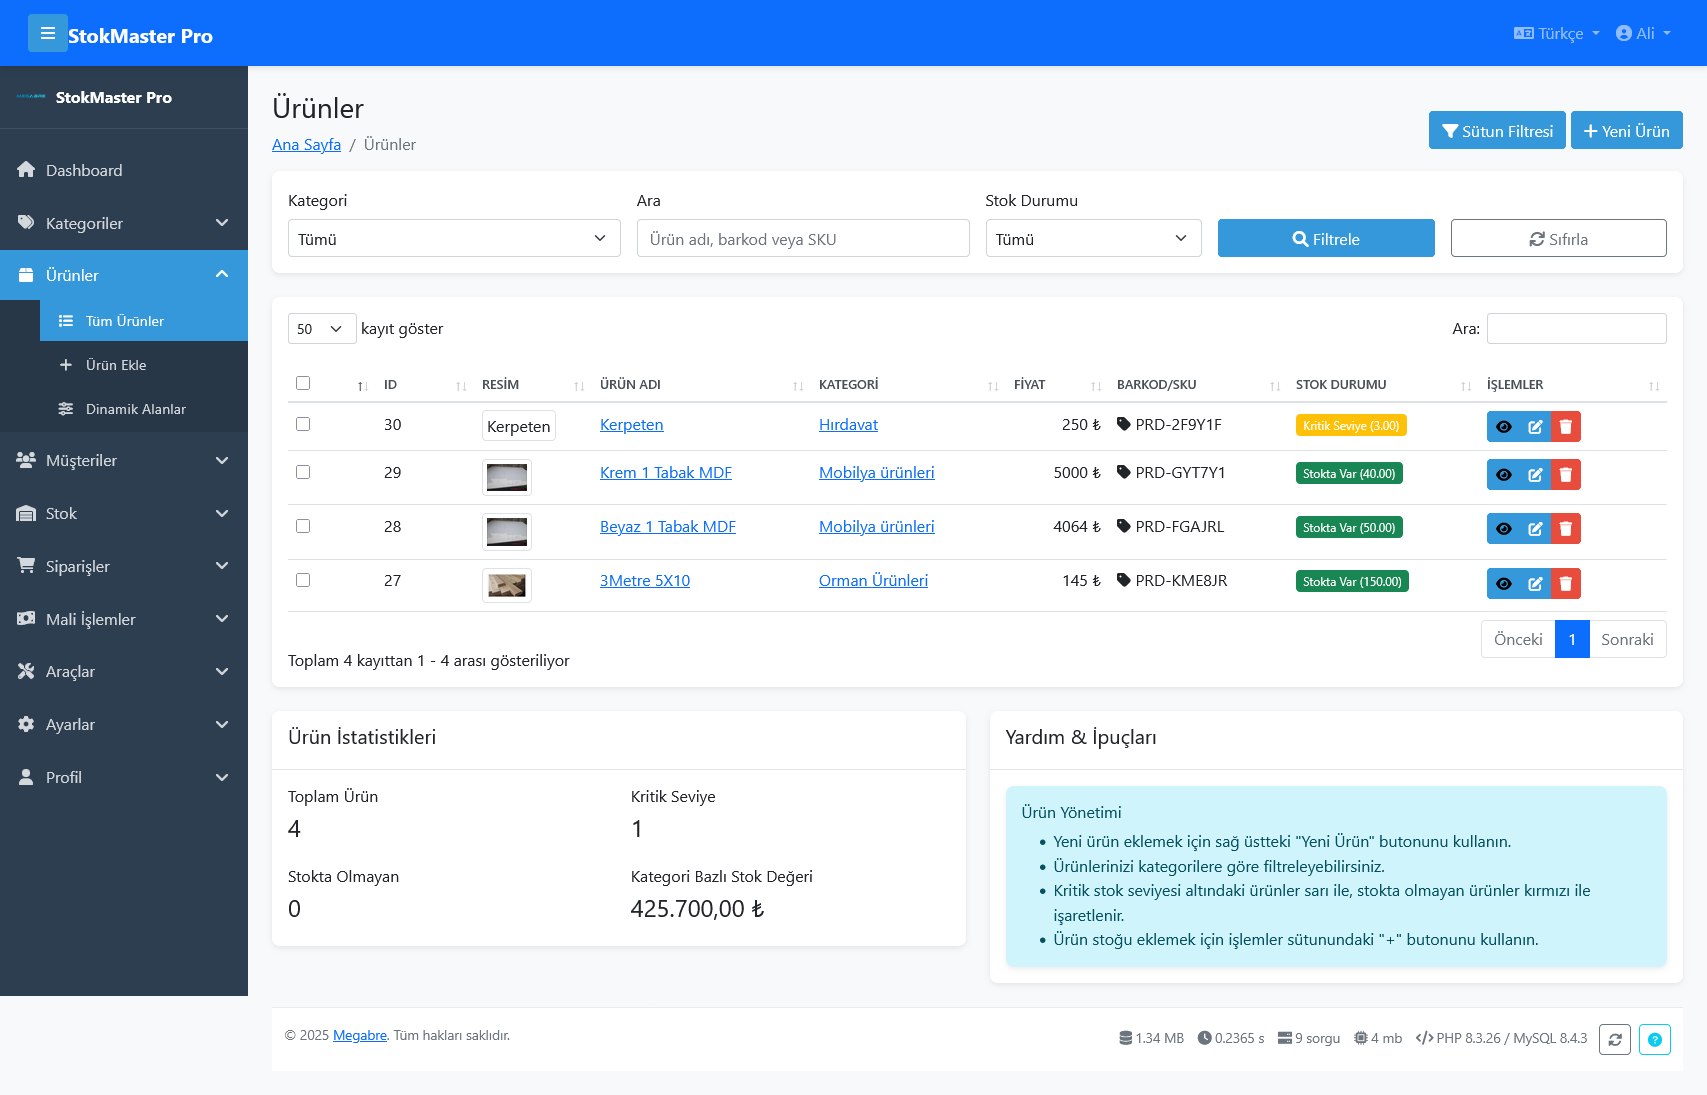1707x1095 pixels.
Task: Click the refresh icon in the footer status bar
Action: coord(1614,1039)
